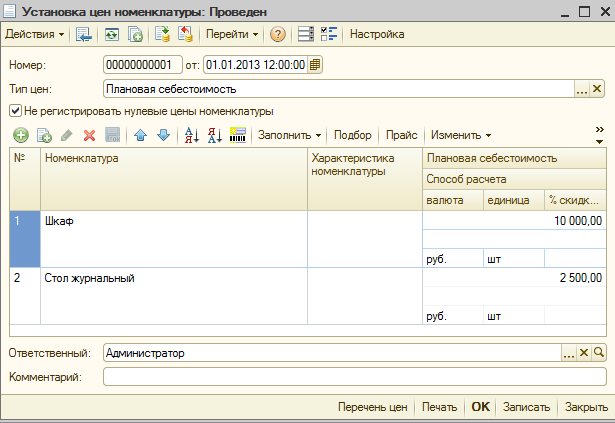Select row number 1 in the table
This screenshot has height=423, width=615.
tap(25, 239)
